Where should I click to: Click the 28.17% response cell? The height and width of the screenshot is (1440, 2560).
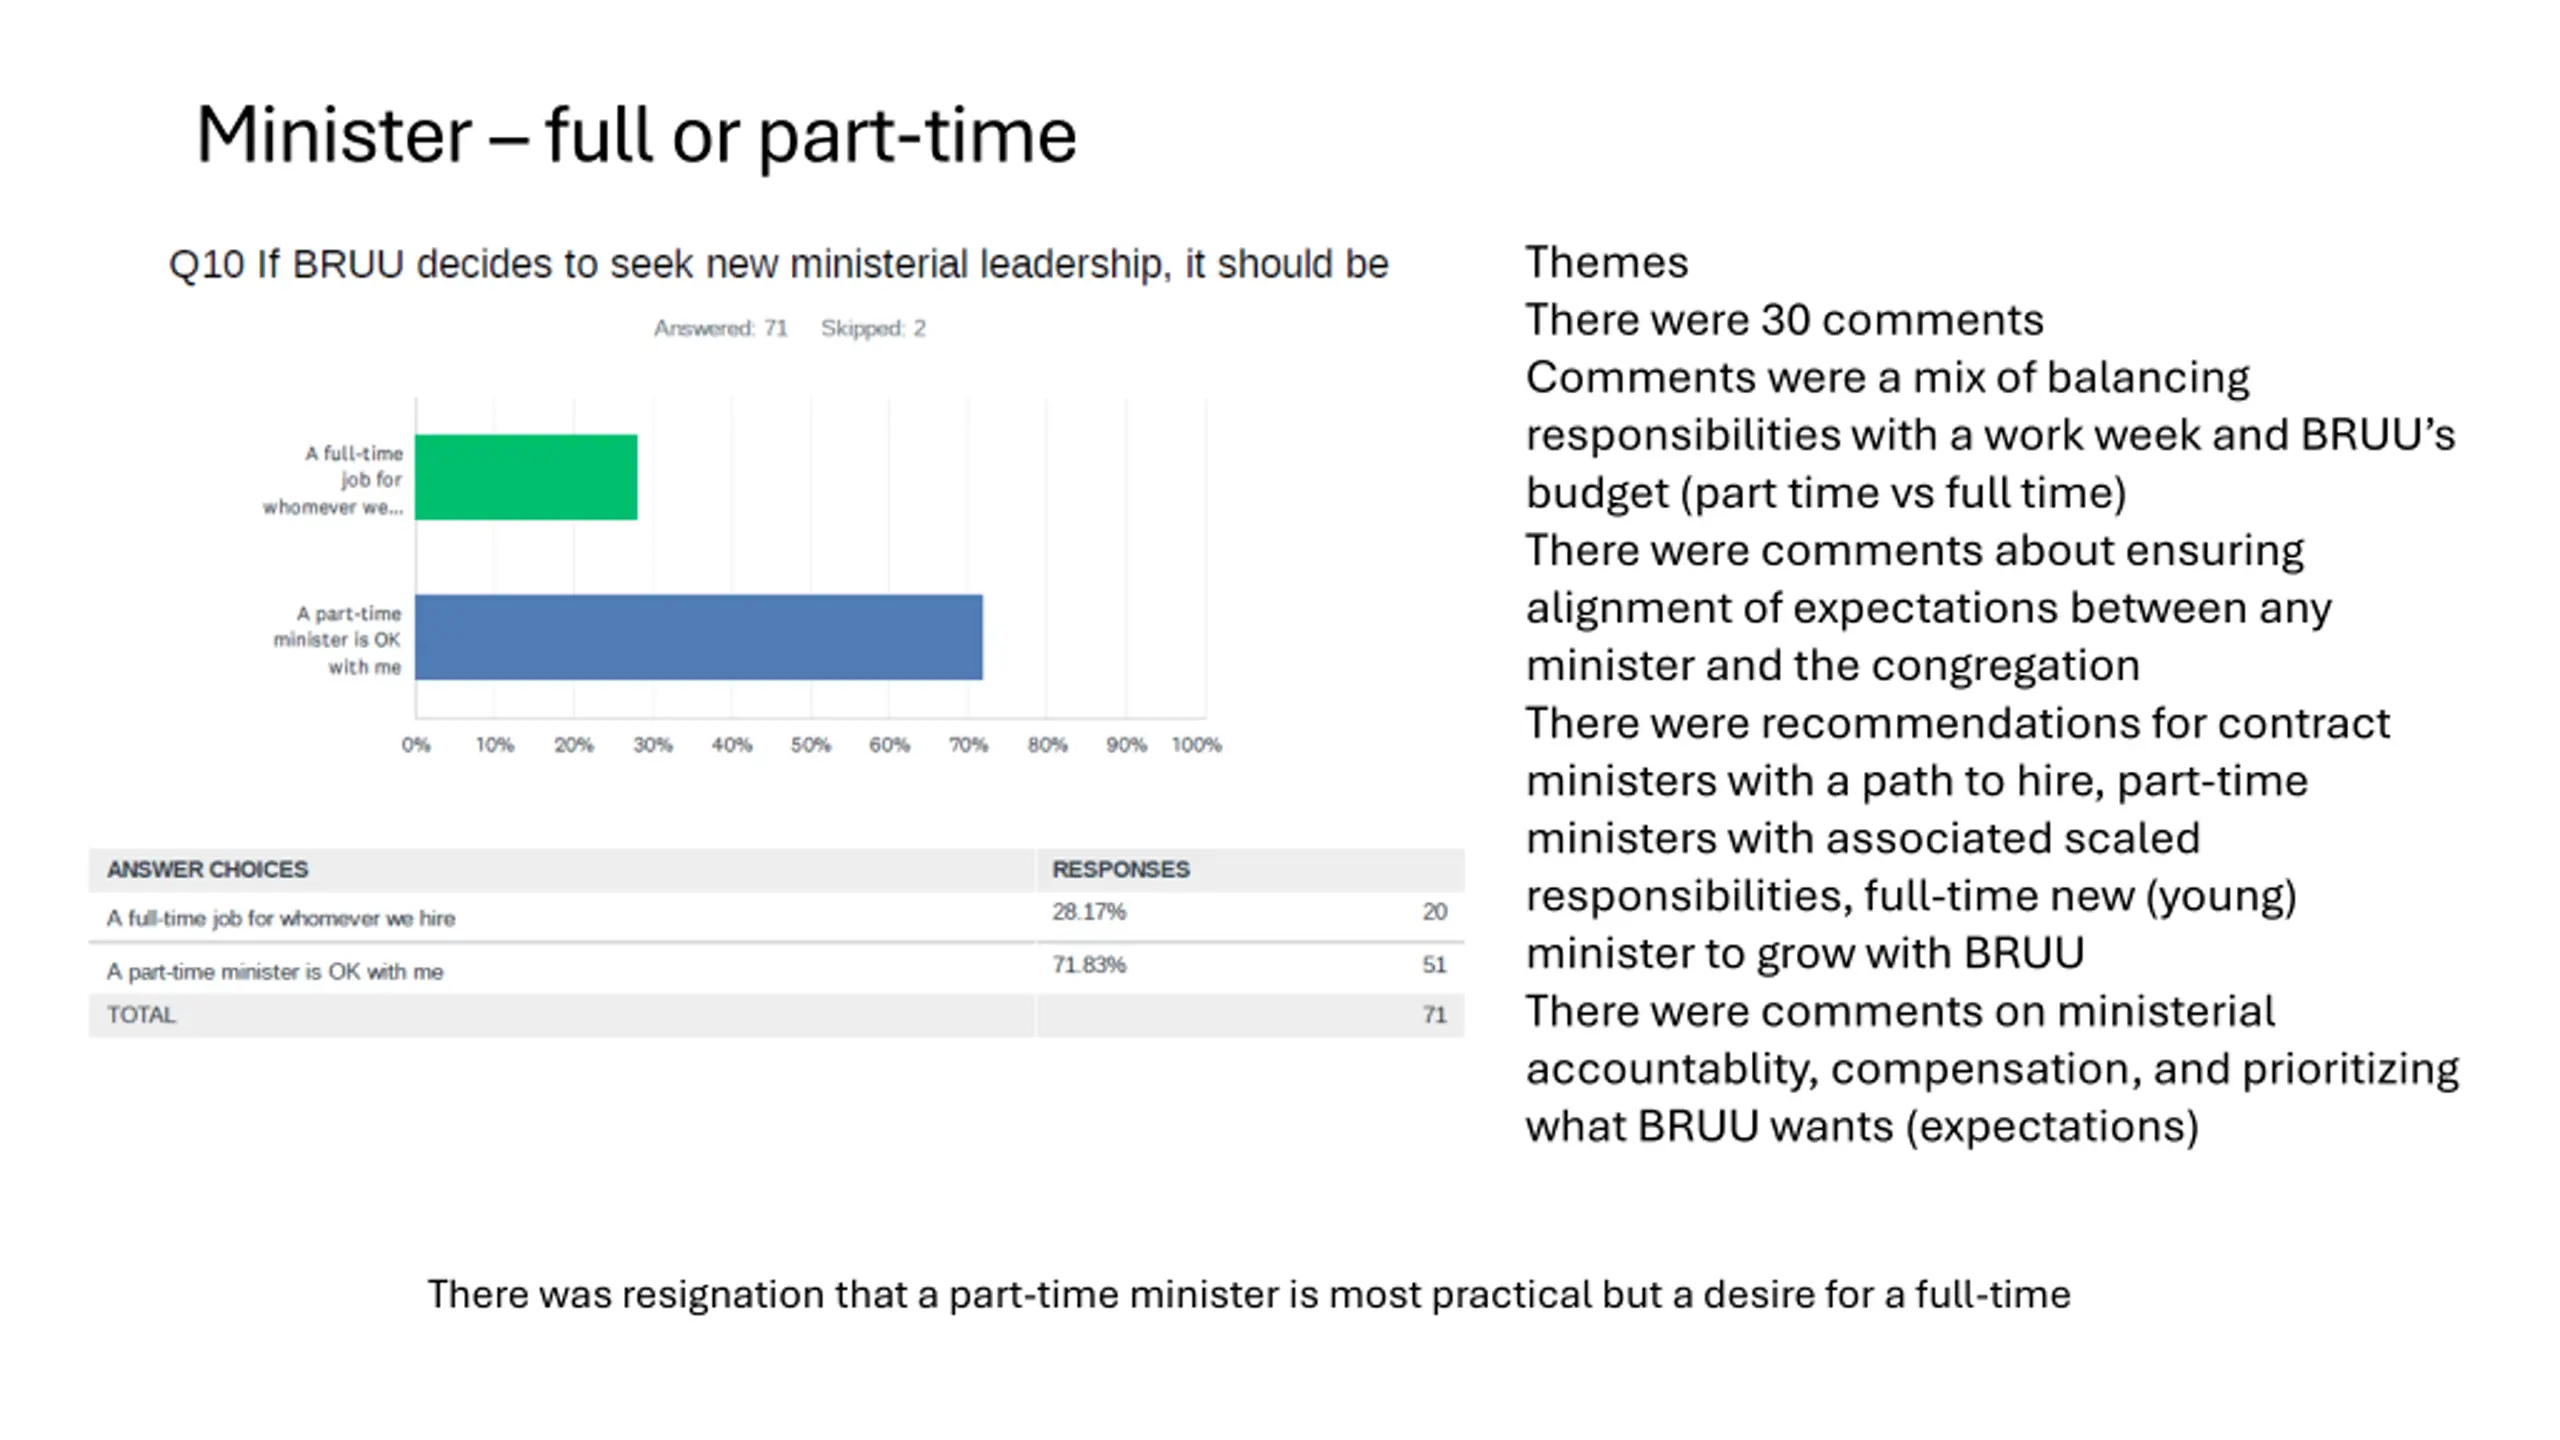coord(1088,912)
